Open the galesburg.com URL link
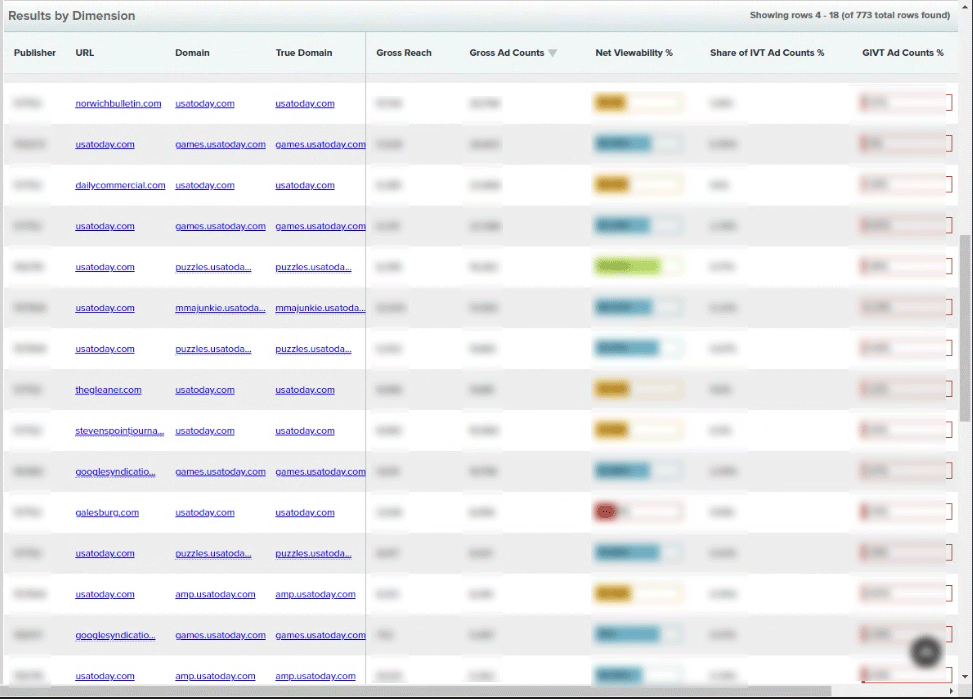The image size is (973, 699). 107,513
